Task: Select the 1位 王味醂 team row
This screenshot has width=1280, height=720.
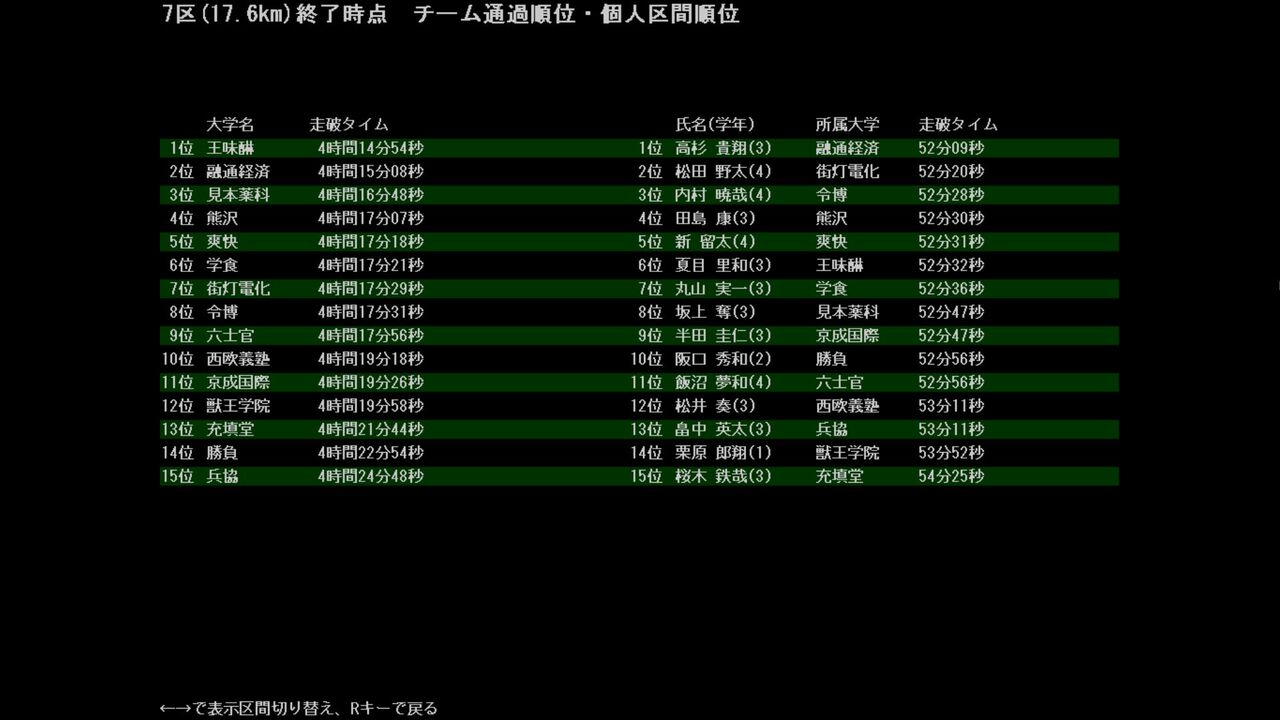Action: point(296,148)
